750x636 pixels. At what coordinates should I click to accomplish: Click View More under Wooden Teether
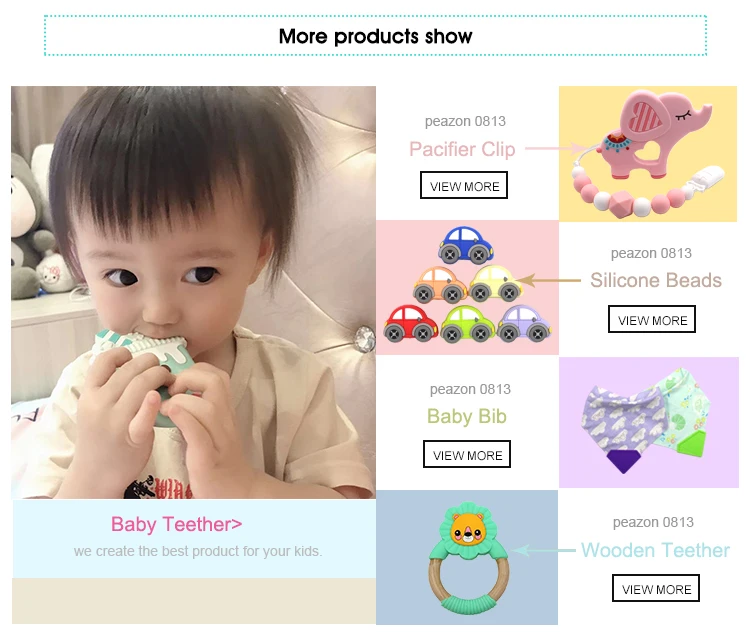pos(656,588)
